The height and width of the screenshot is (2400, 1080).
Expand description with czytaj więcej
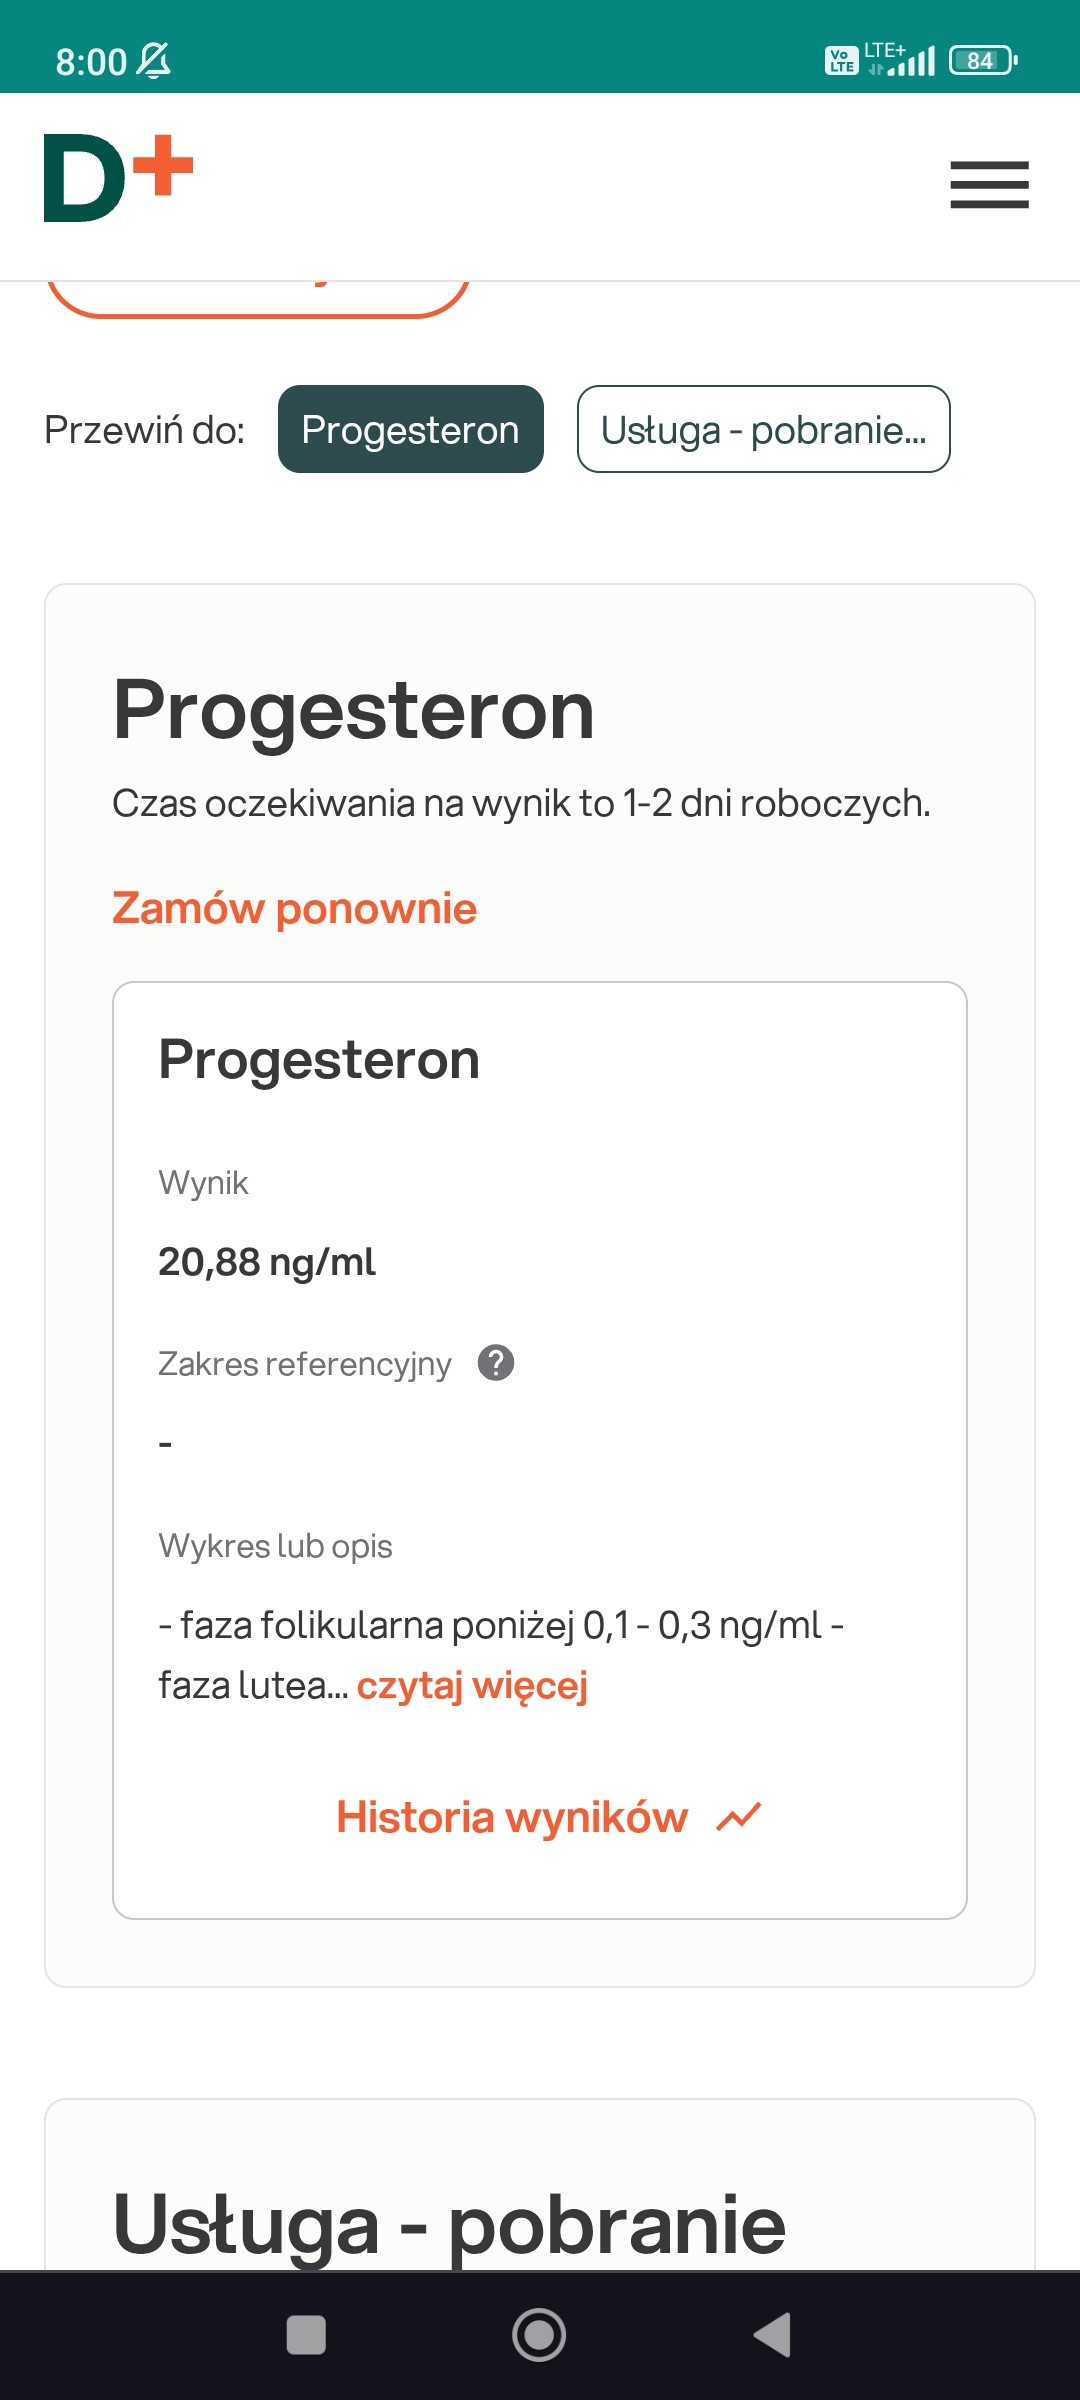(472, 1685)
